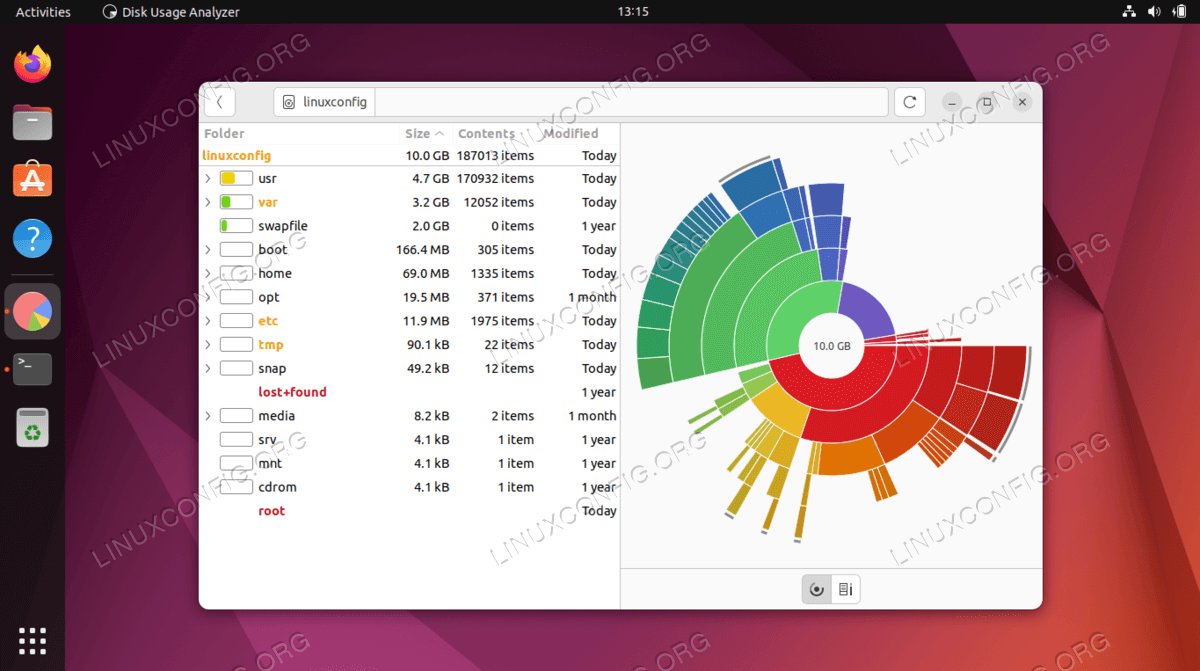The width and height of the screenshot is (1200, 671).
Task: Open the Files app in dock
Action: (33, 124)
